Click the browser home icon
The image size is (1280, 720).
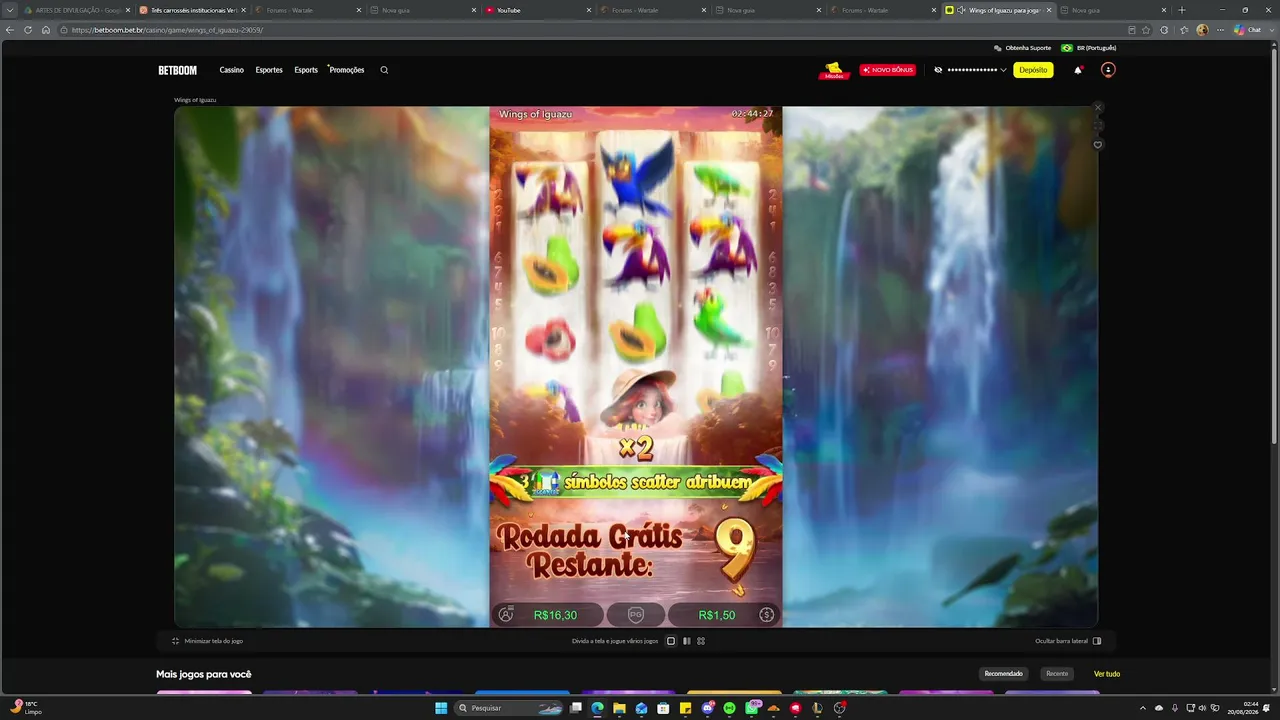click(x=45, y=30)
